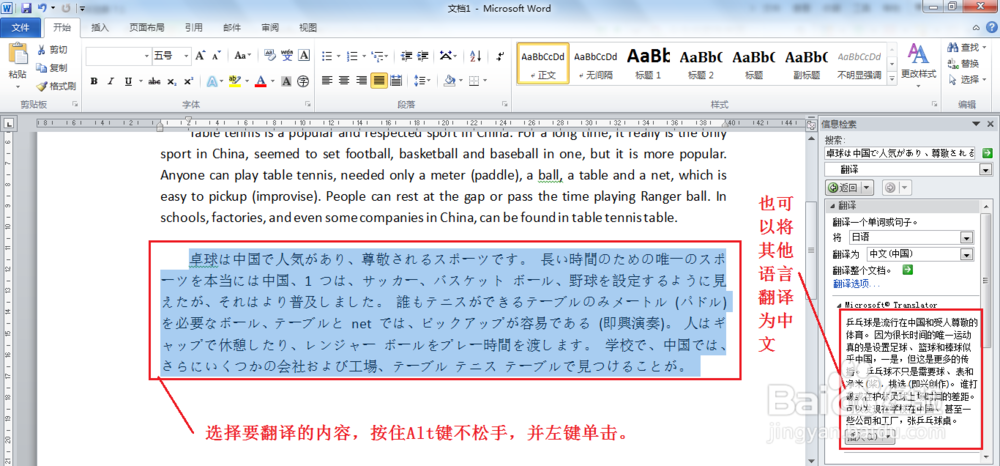The image size is (1000, 466).
Task: Click the 返回 (Back) button in research pane
Action: pyautogui.click(x=843, y=187)
